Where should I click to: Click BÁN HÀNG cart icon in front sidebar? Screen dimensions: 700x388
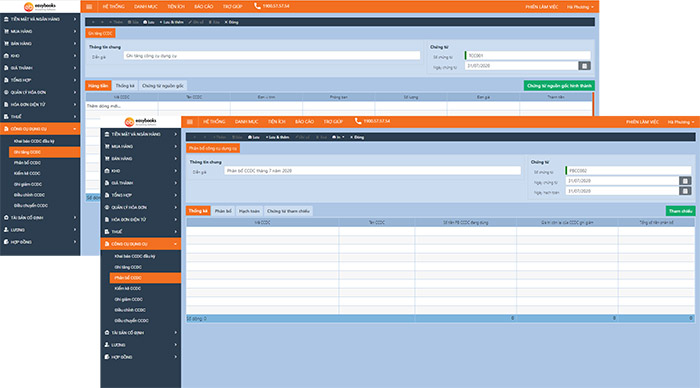point(107,159)
